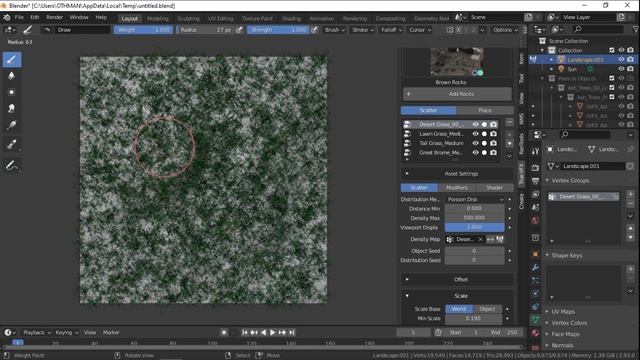Viewport: 640px width, 360px height.
Task: Switch to the Modeling workspace tab
Action: point(158,18)
